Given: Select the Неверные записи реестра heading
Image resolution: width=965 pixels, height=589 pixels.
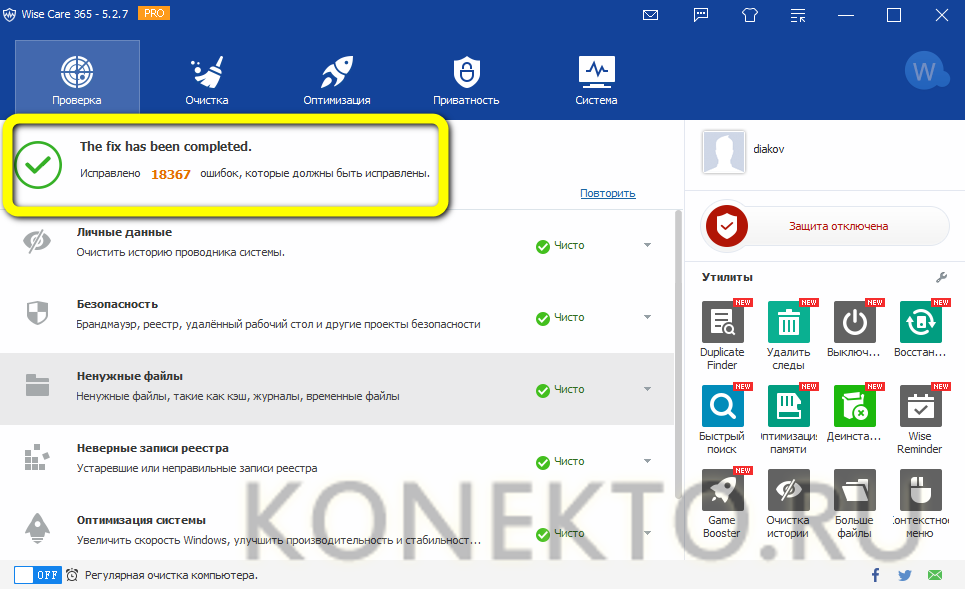Looking at the screenshot, I should [153, 448].
